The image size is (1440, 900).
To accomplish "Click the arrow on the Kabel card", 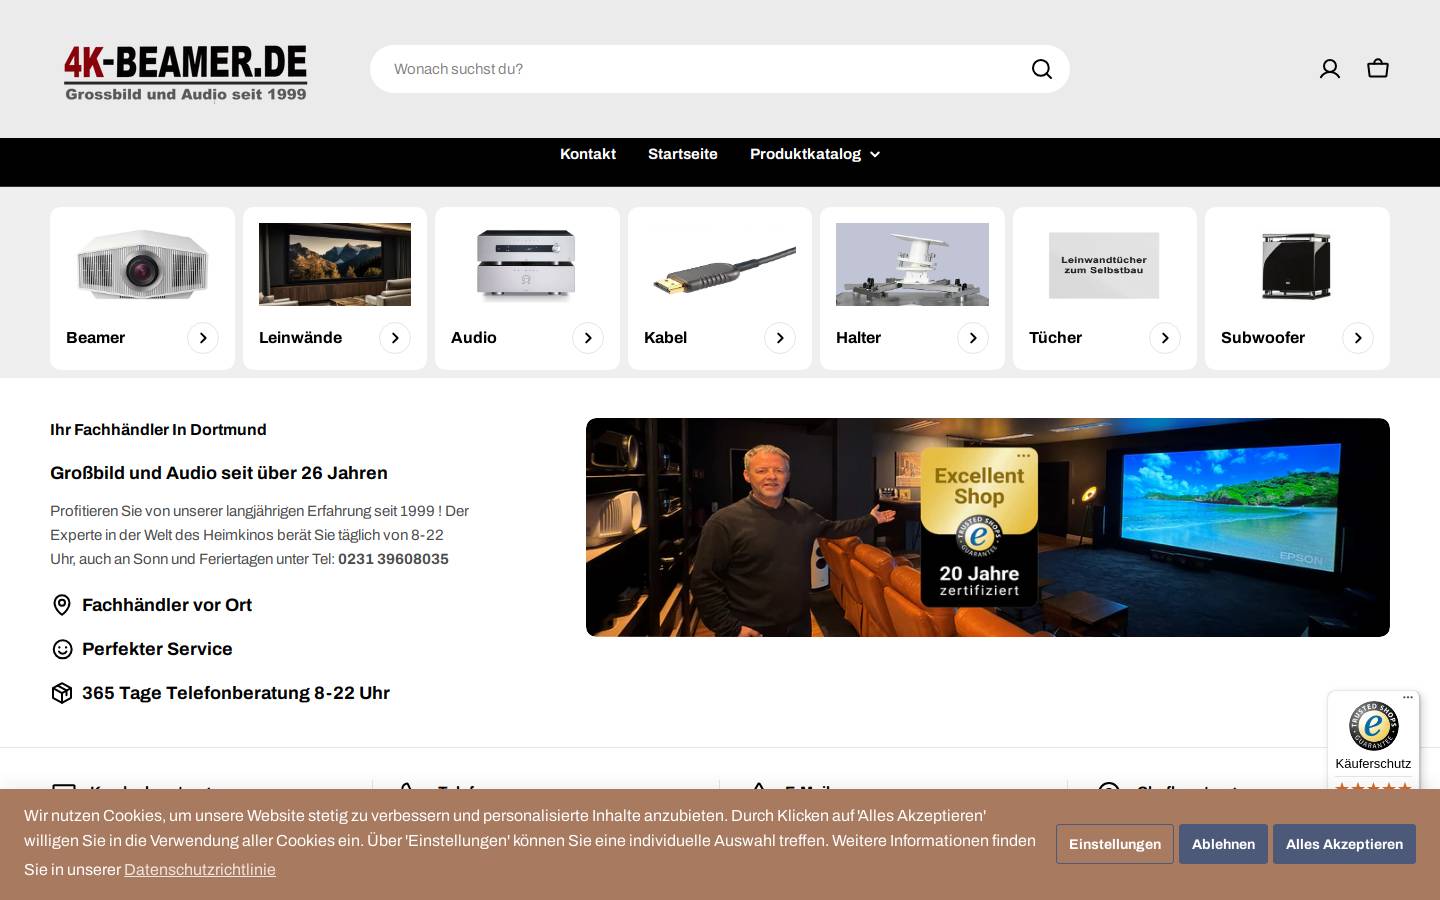I will point(780,338).
